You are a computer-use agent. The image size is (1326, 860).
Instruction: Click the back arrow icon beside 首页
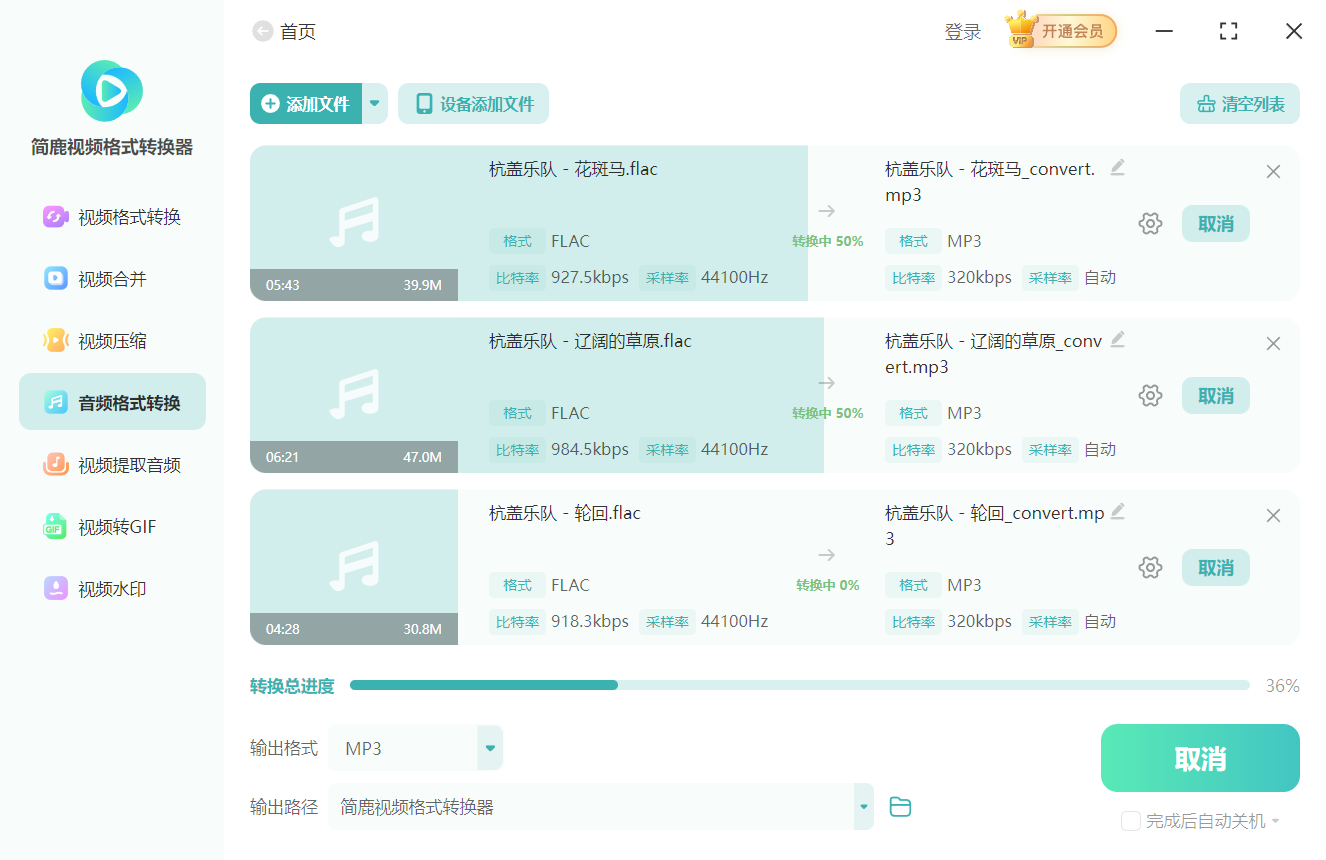tap(262, 32)
